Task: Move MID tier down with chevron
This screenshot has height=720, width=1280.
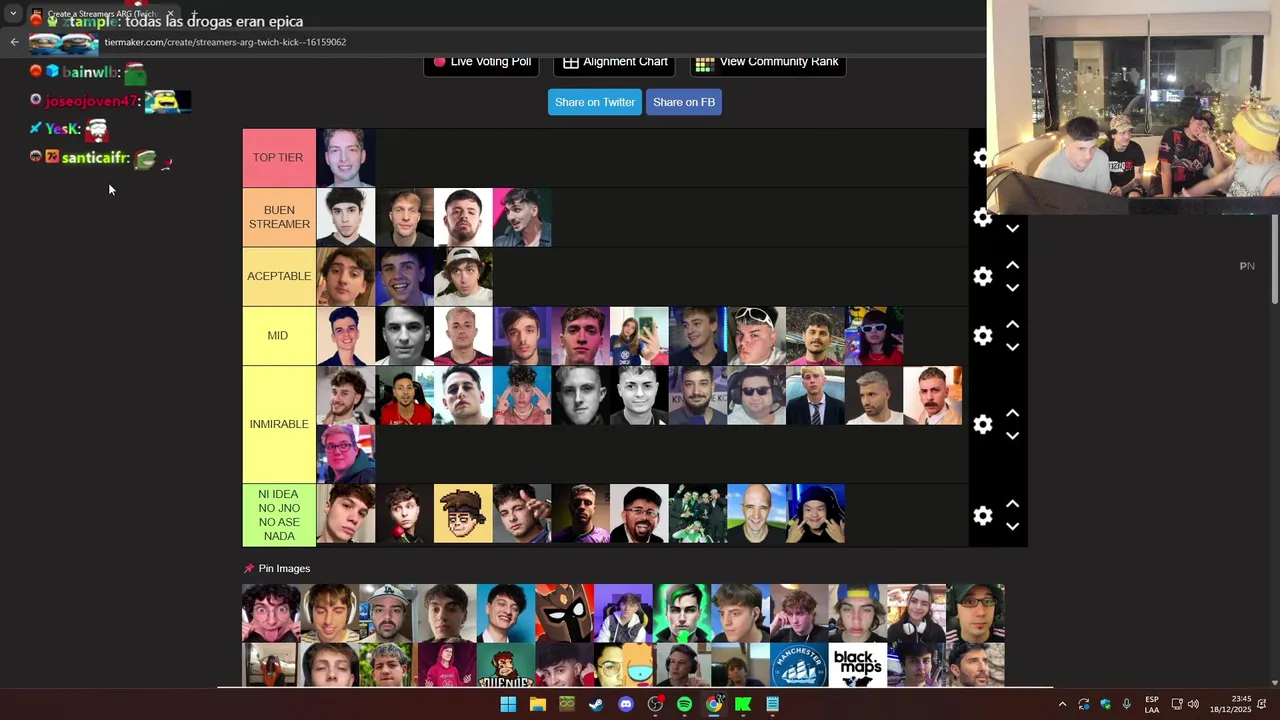Action: pyautogui.click(x=1012, y=347)
